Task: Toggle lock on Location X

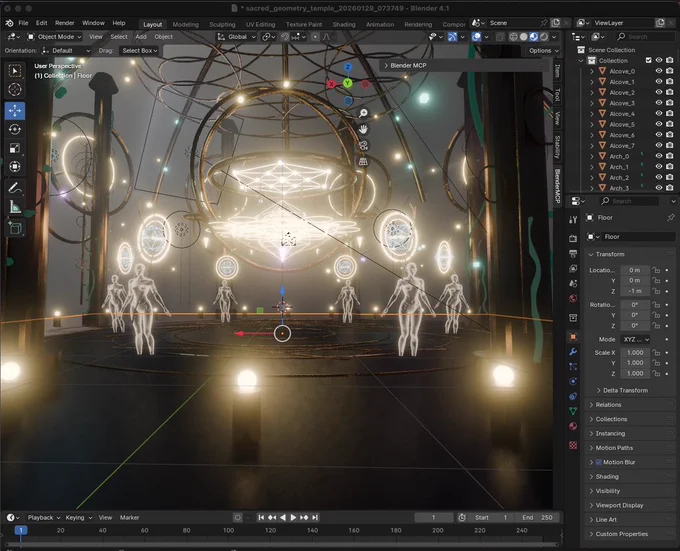Action: click(656, 270)
